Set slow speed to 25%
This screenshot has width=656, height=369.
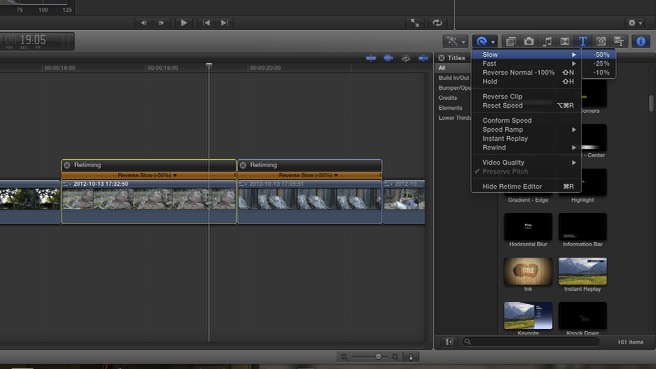(x=599, y=64)
